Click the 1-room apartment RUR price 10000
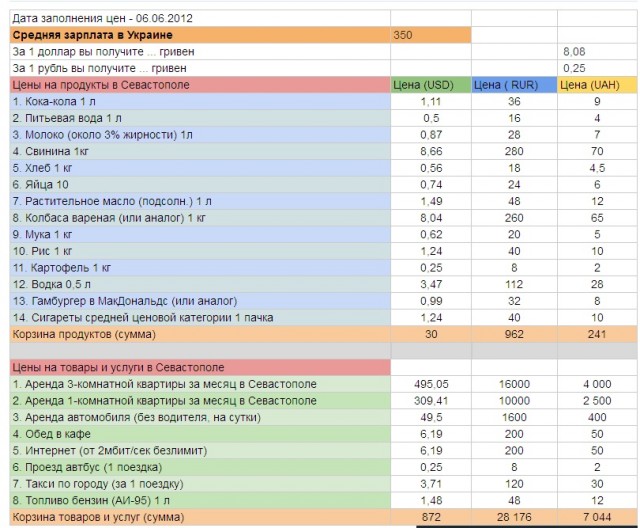Image resolution: width=640 pixels, height=528 pixels. (x=514, y=400)
